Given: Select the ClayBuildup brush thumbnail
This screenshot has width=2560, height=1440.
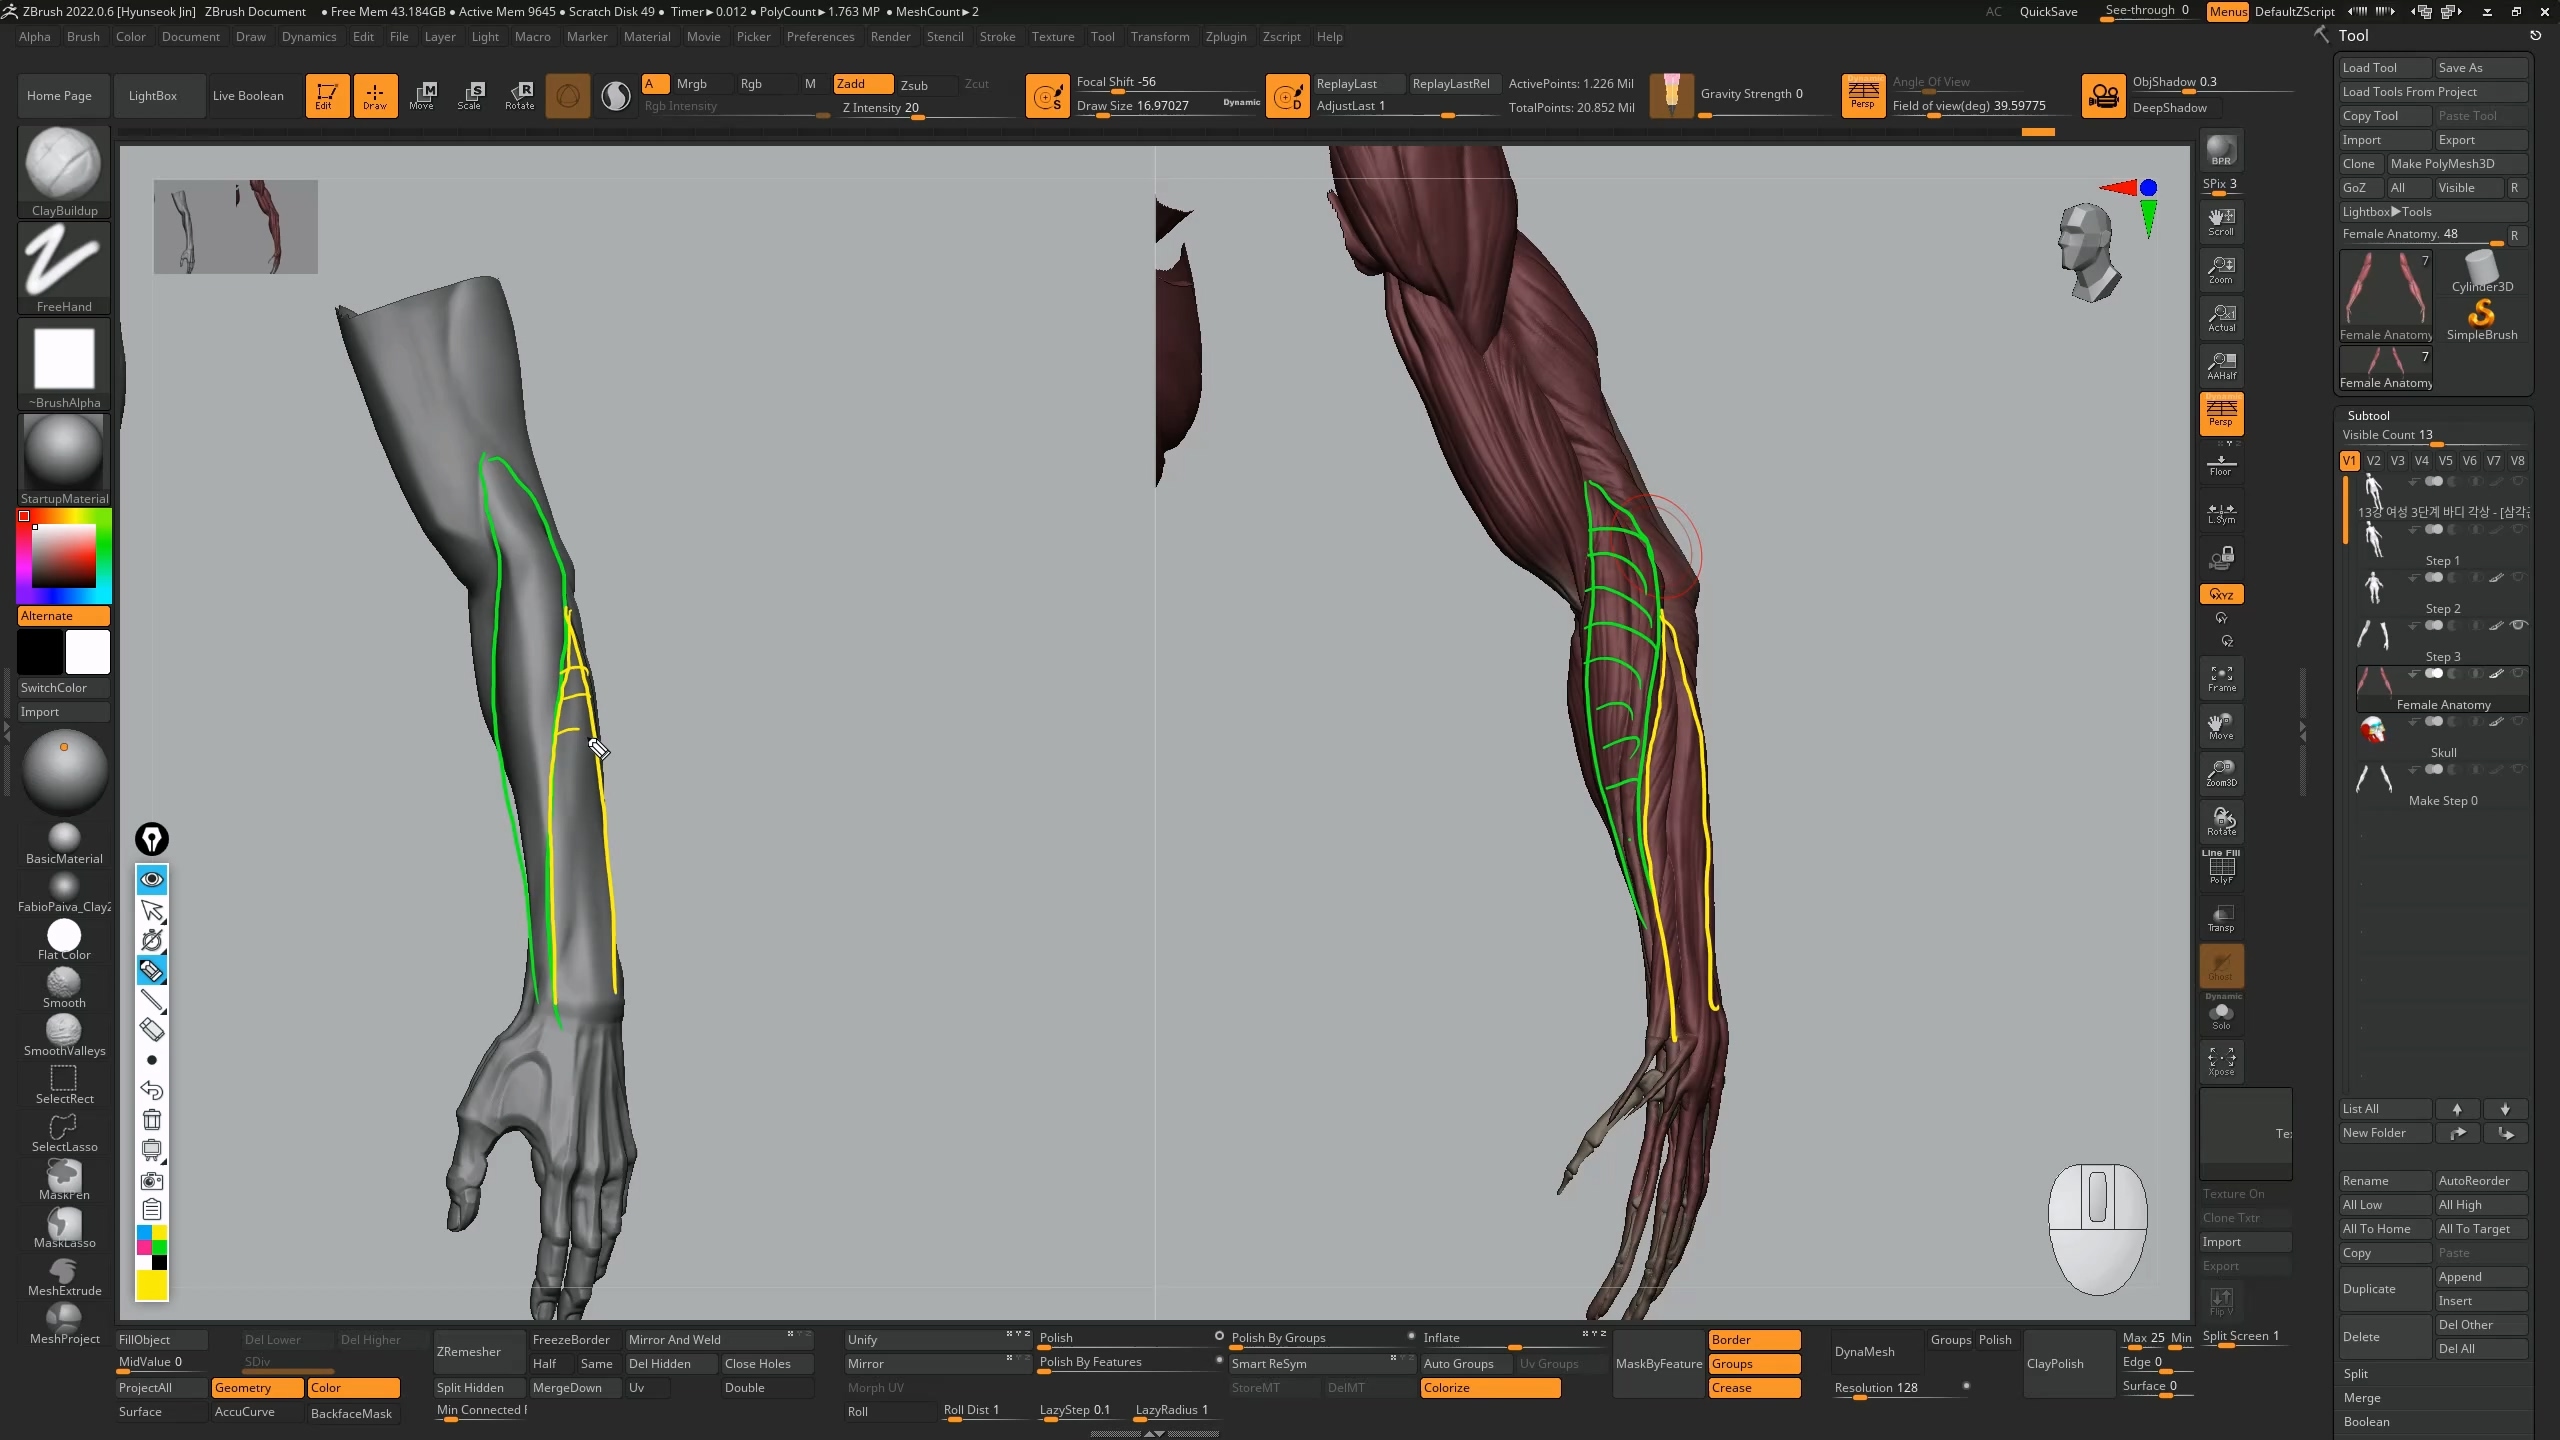Looking at the screenshot, I should (x=63, y=165).
